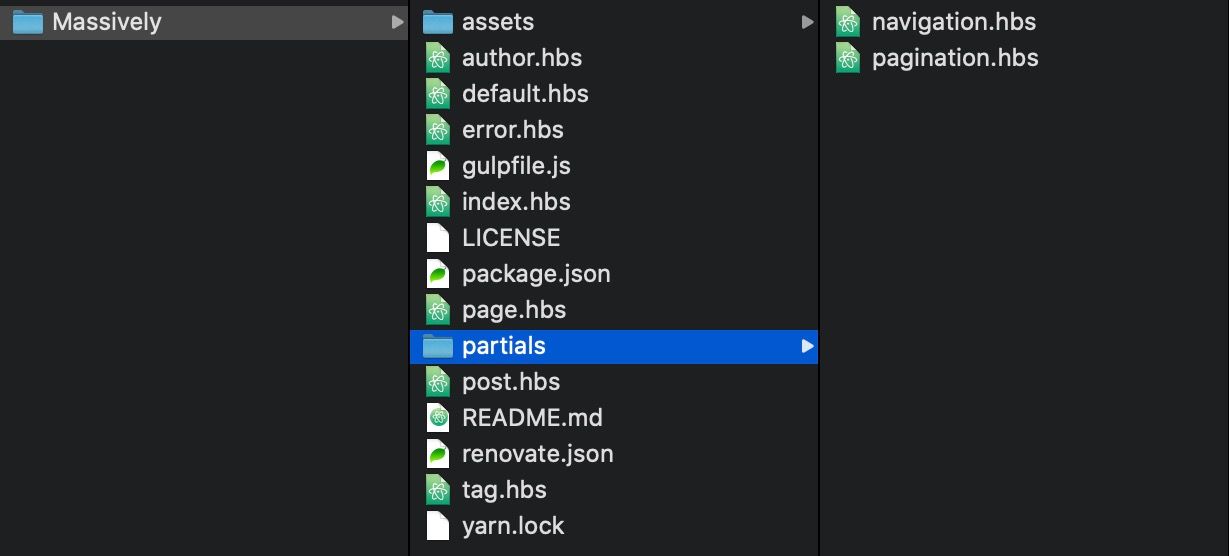The image size is (1229, 556).
Task: Click the yarn.lock document icon
Action: coord(437,526)
